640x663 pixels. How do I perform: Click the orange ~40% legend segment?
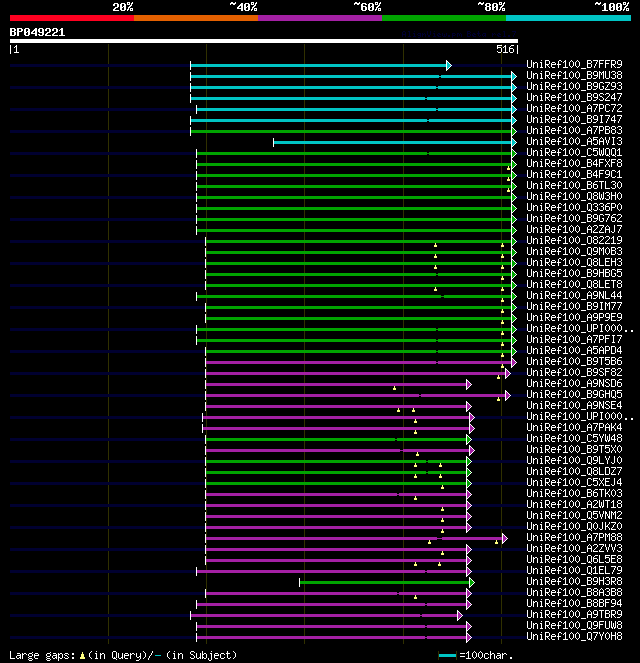[196, 18]
